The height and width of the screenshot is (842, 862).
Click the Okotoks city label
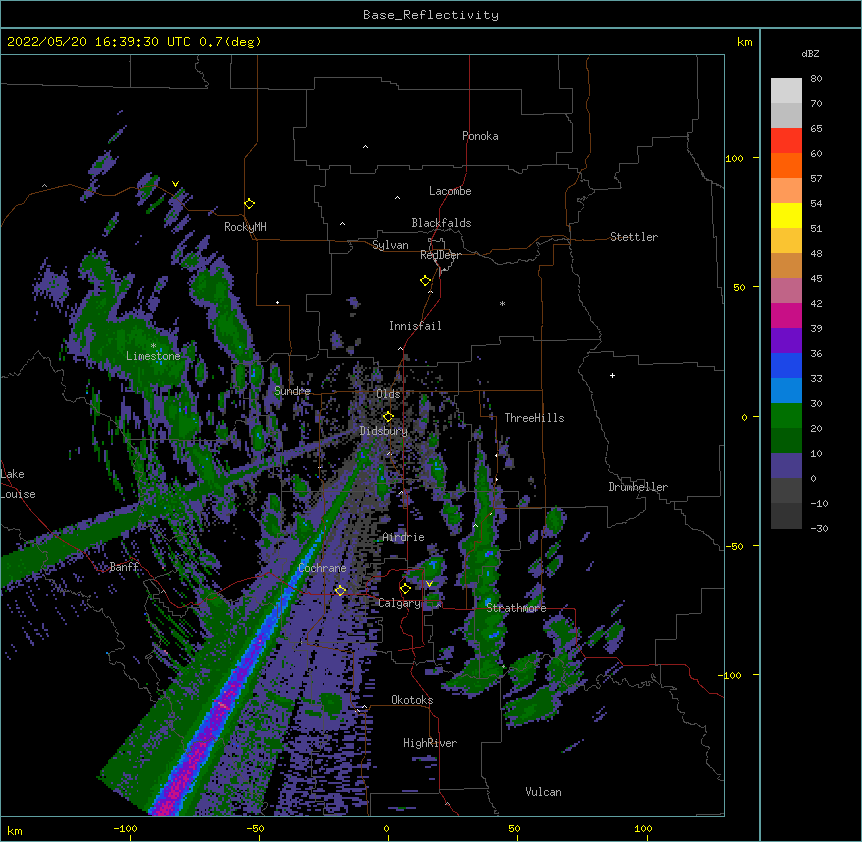pyautogui.click(x=412, y=700)
